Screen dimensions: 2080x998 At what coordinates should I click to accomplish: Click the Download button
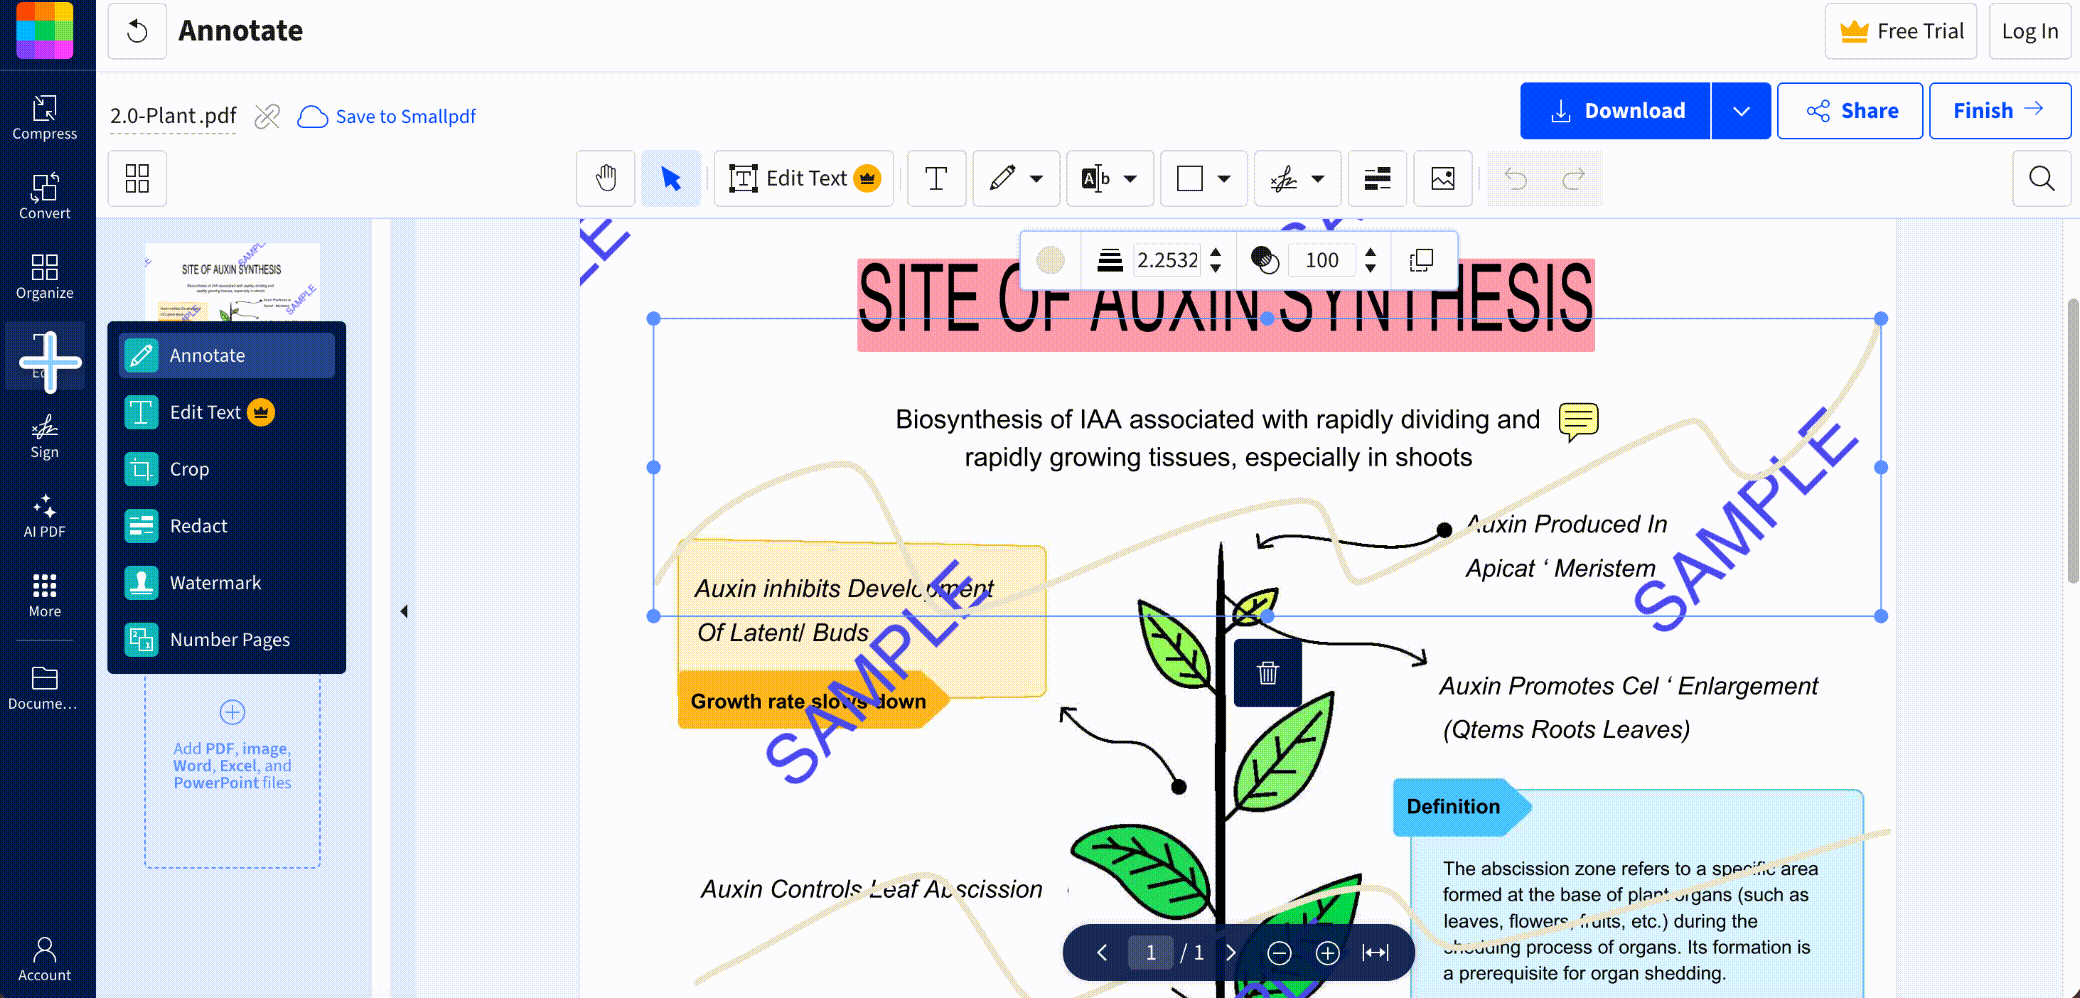tap(1615, 110)
